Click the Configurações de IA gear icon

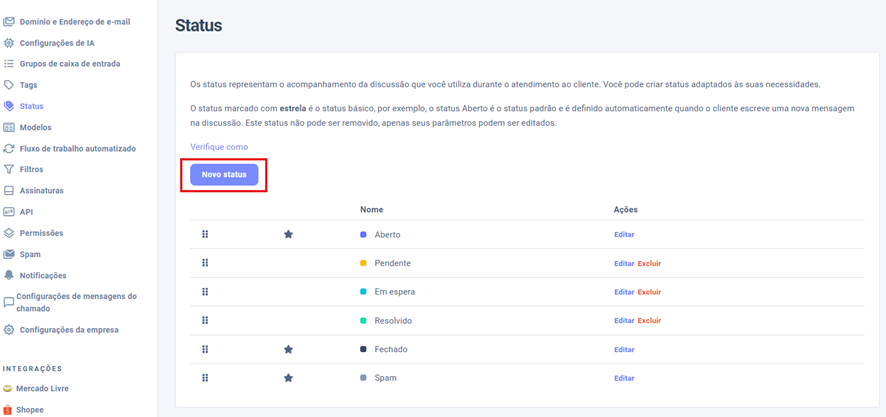[x=9, y=43]
